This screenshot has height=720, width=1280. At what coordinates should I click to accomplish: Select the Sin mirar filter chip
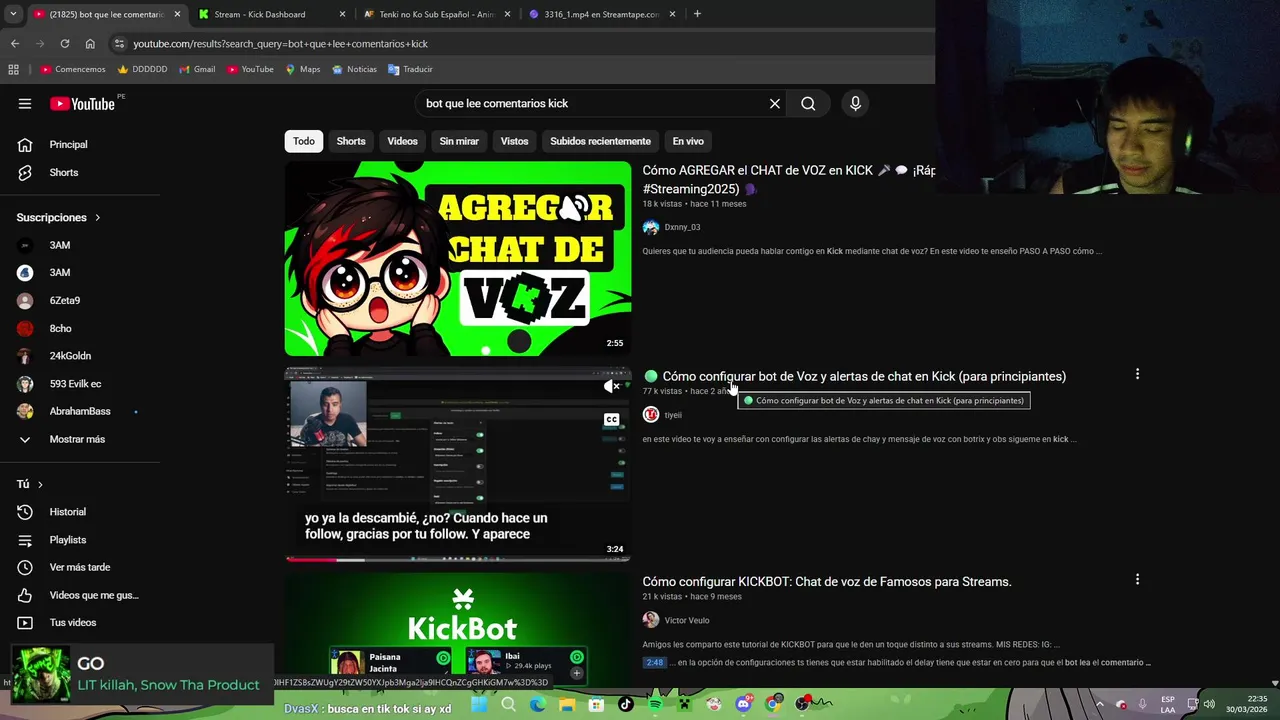click(x=459, y=141)
